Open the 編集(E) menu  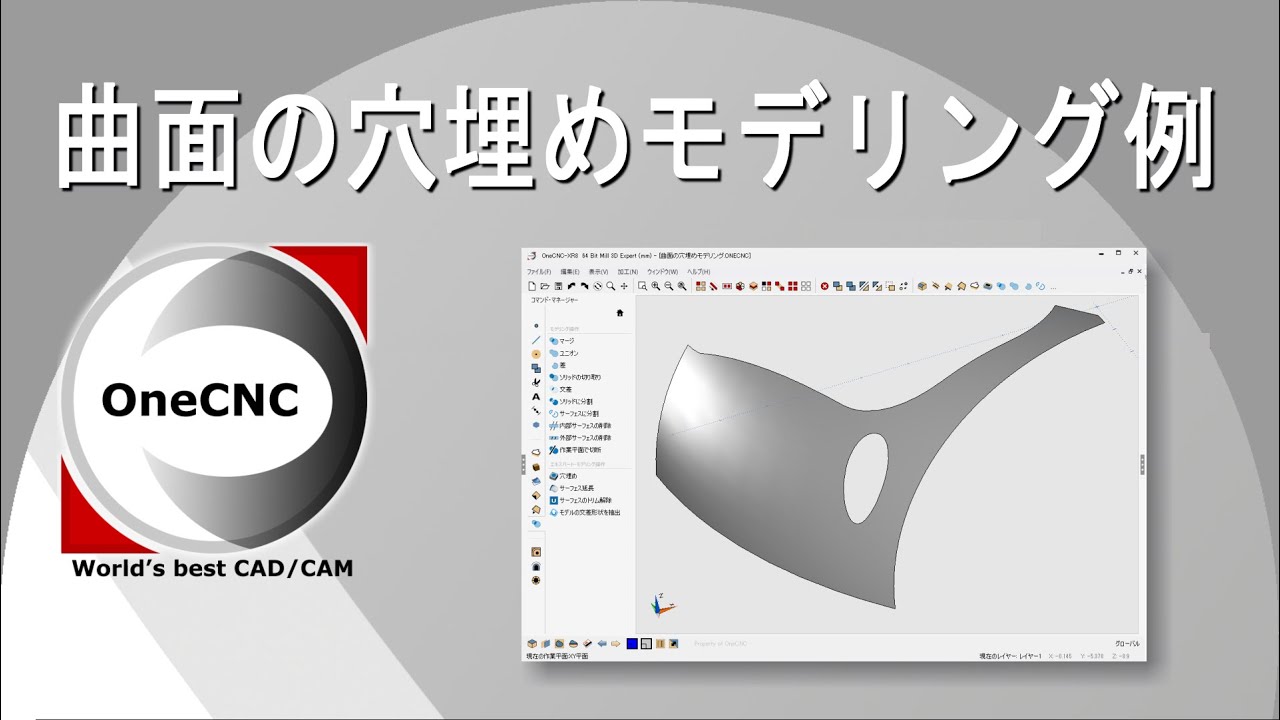click(x=570, y=272)
